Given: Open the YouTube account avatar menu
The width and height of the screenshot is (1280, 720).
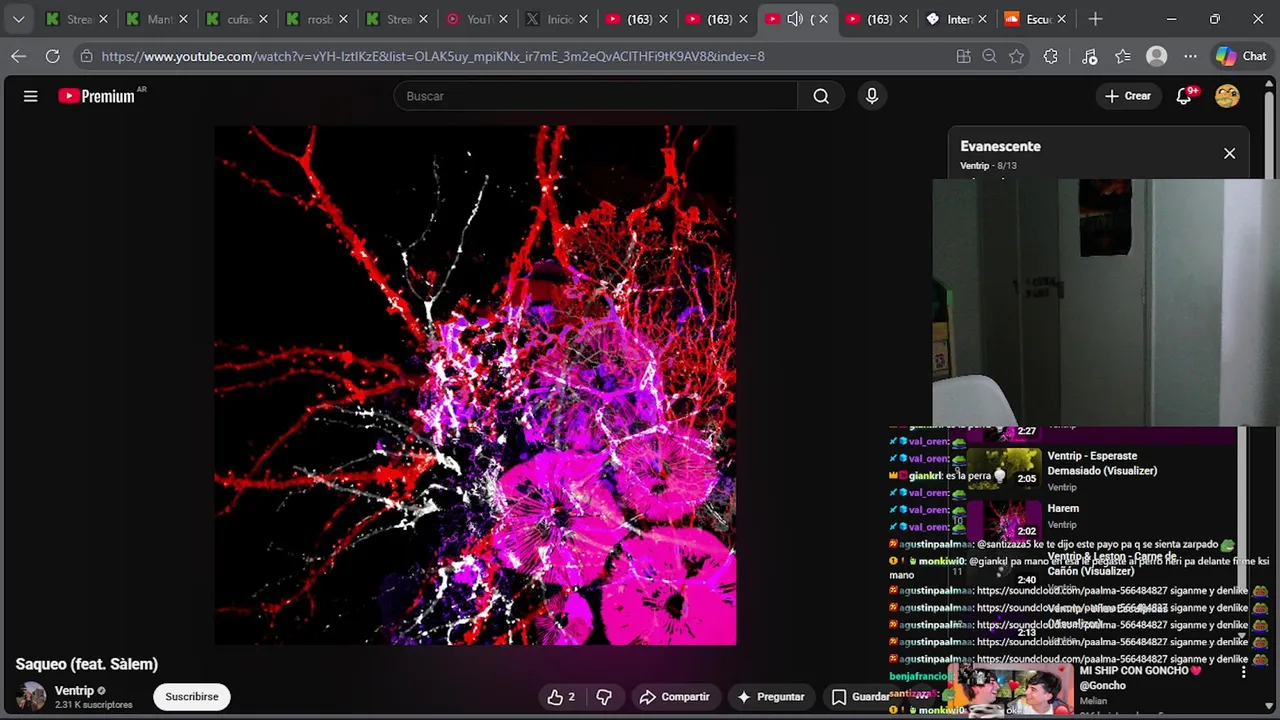Looking at the screenshot, I should click(1227, 96).
